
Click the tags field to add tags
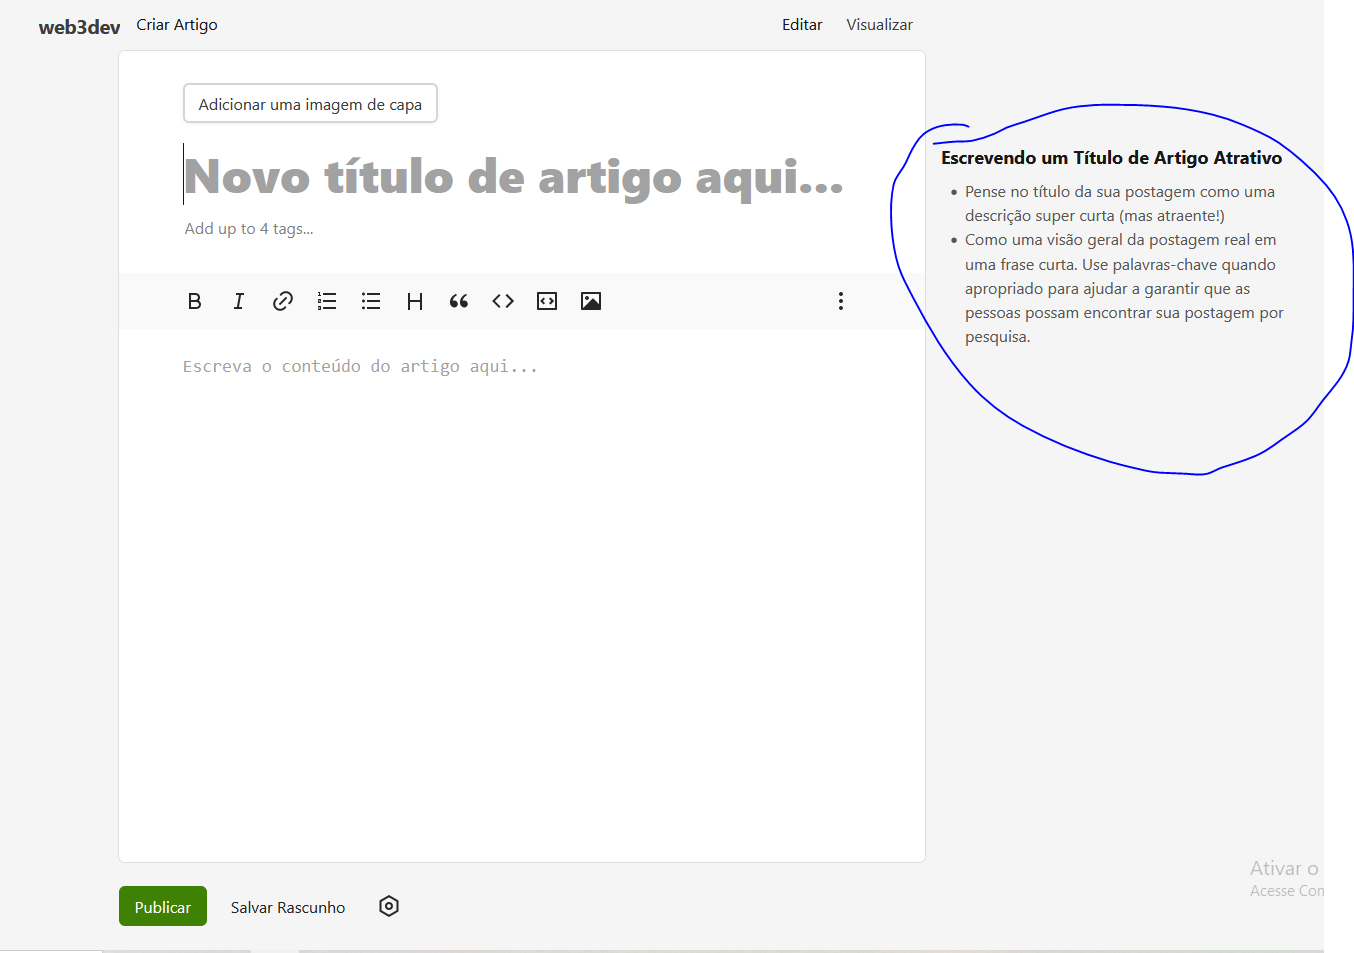(249, 228)
